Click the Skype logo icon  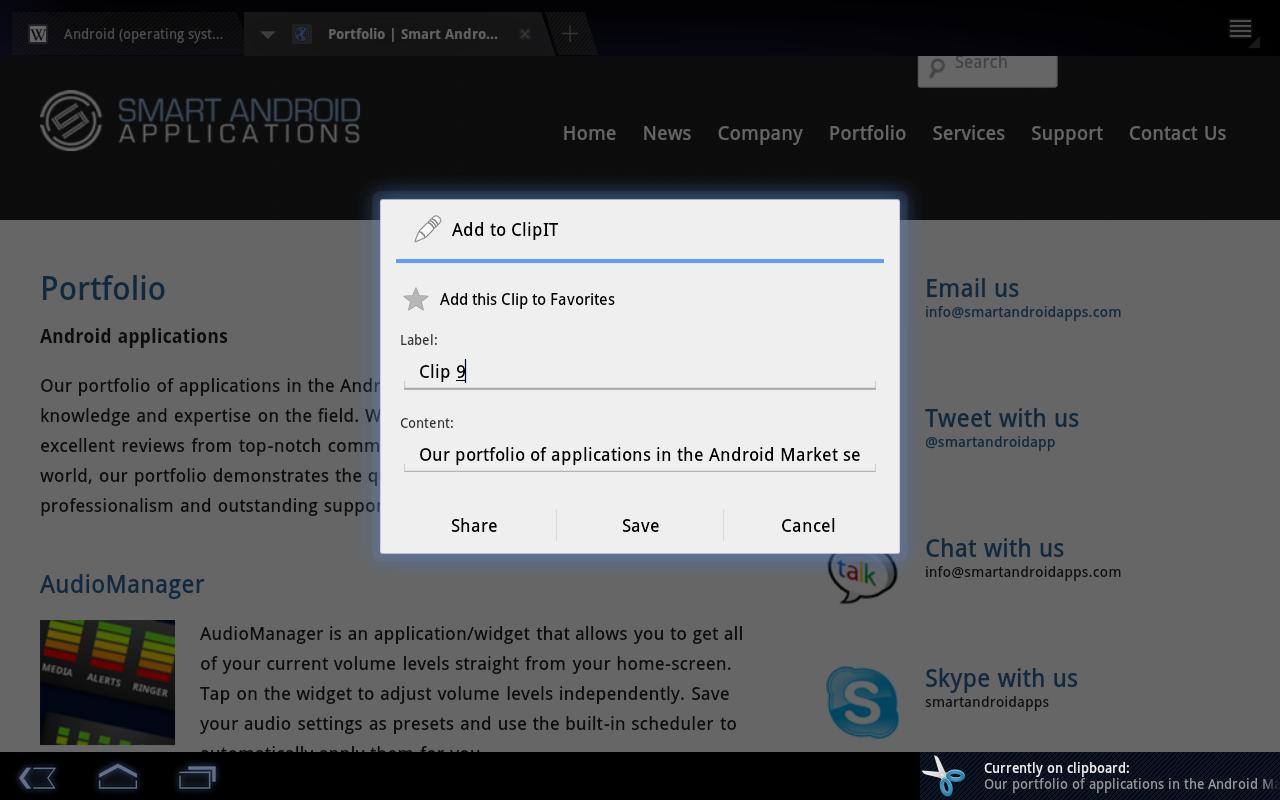[862, 702]
